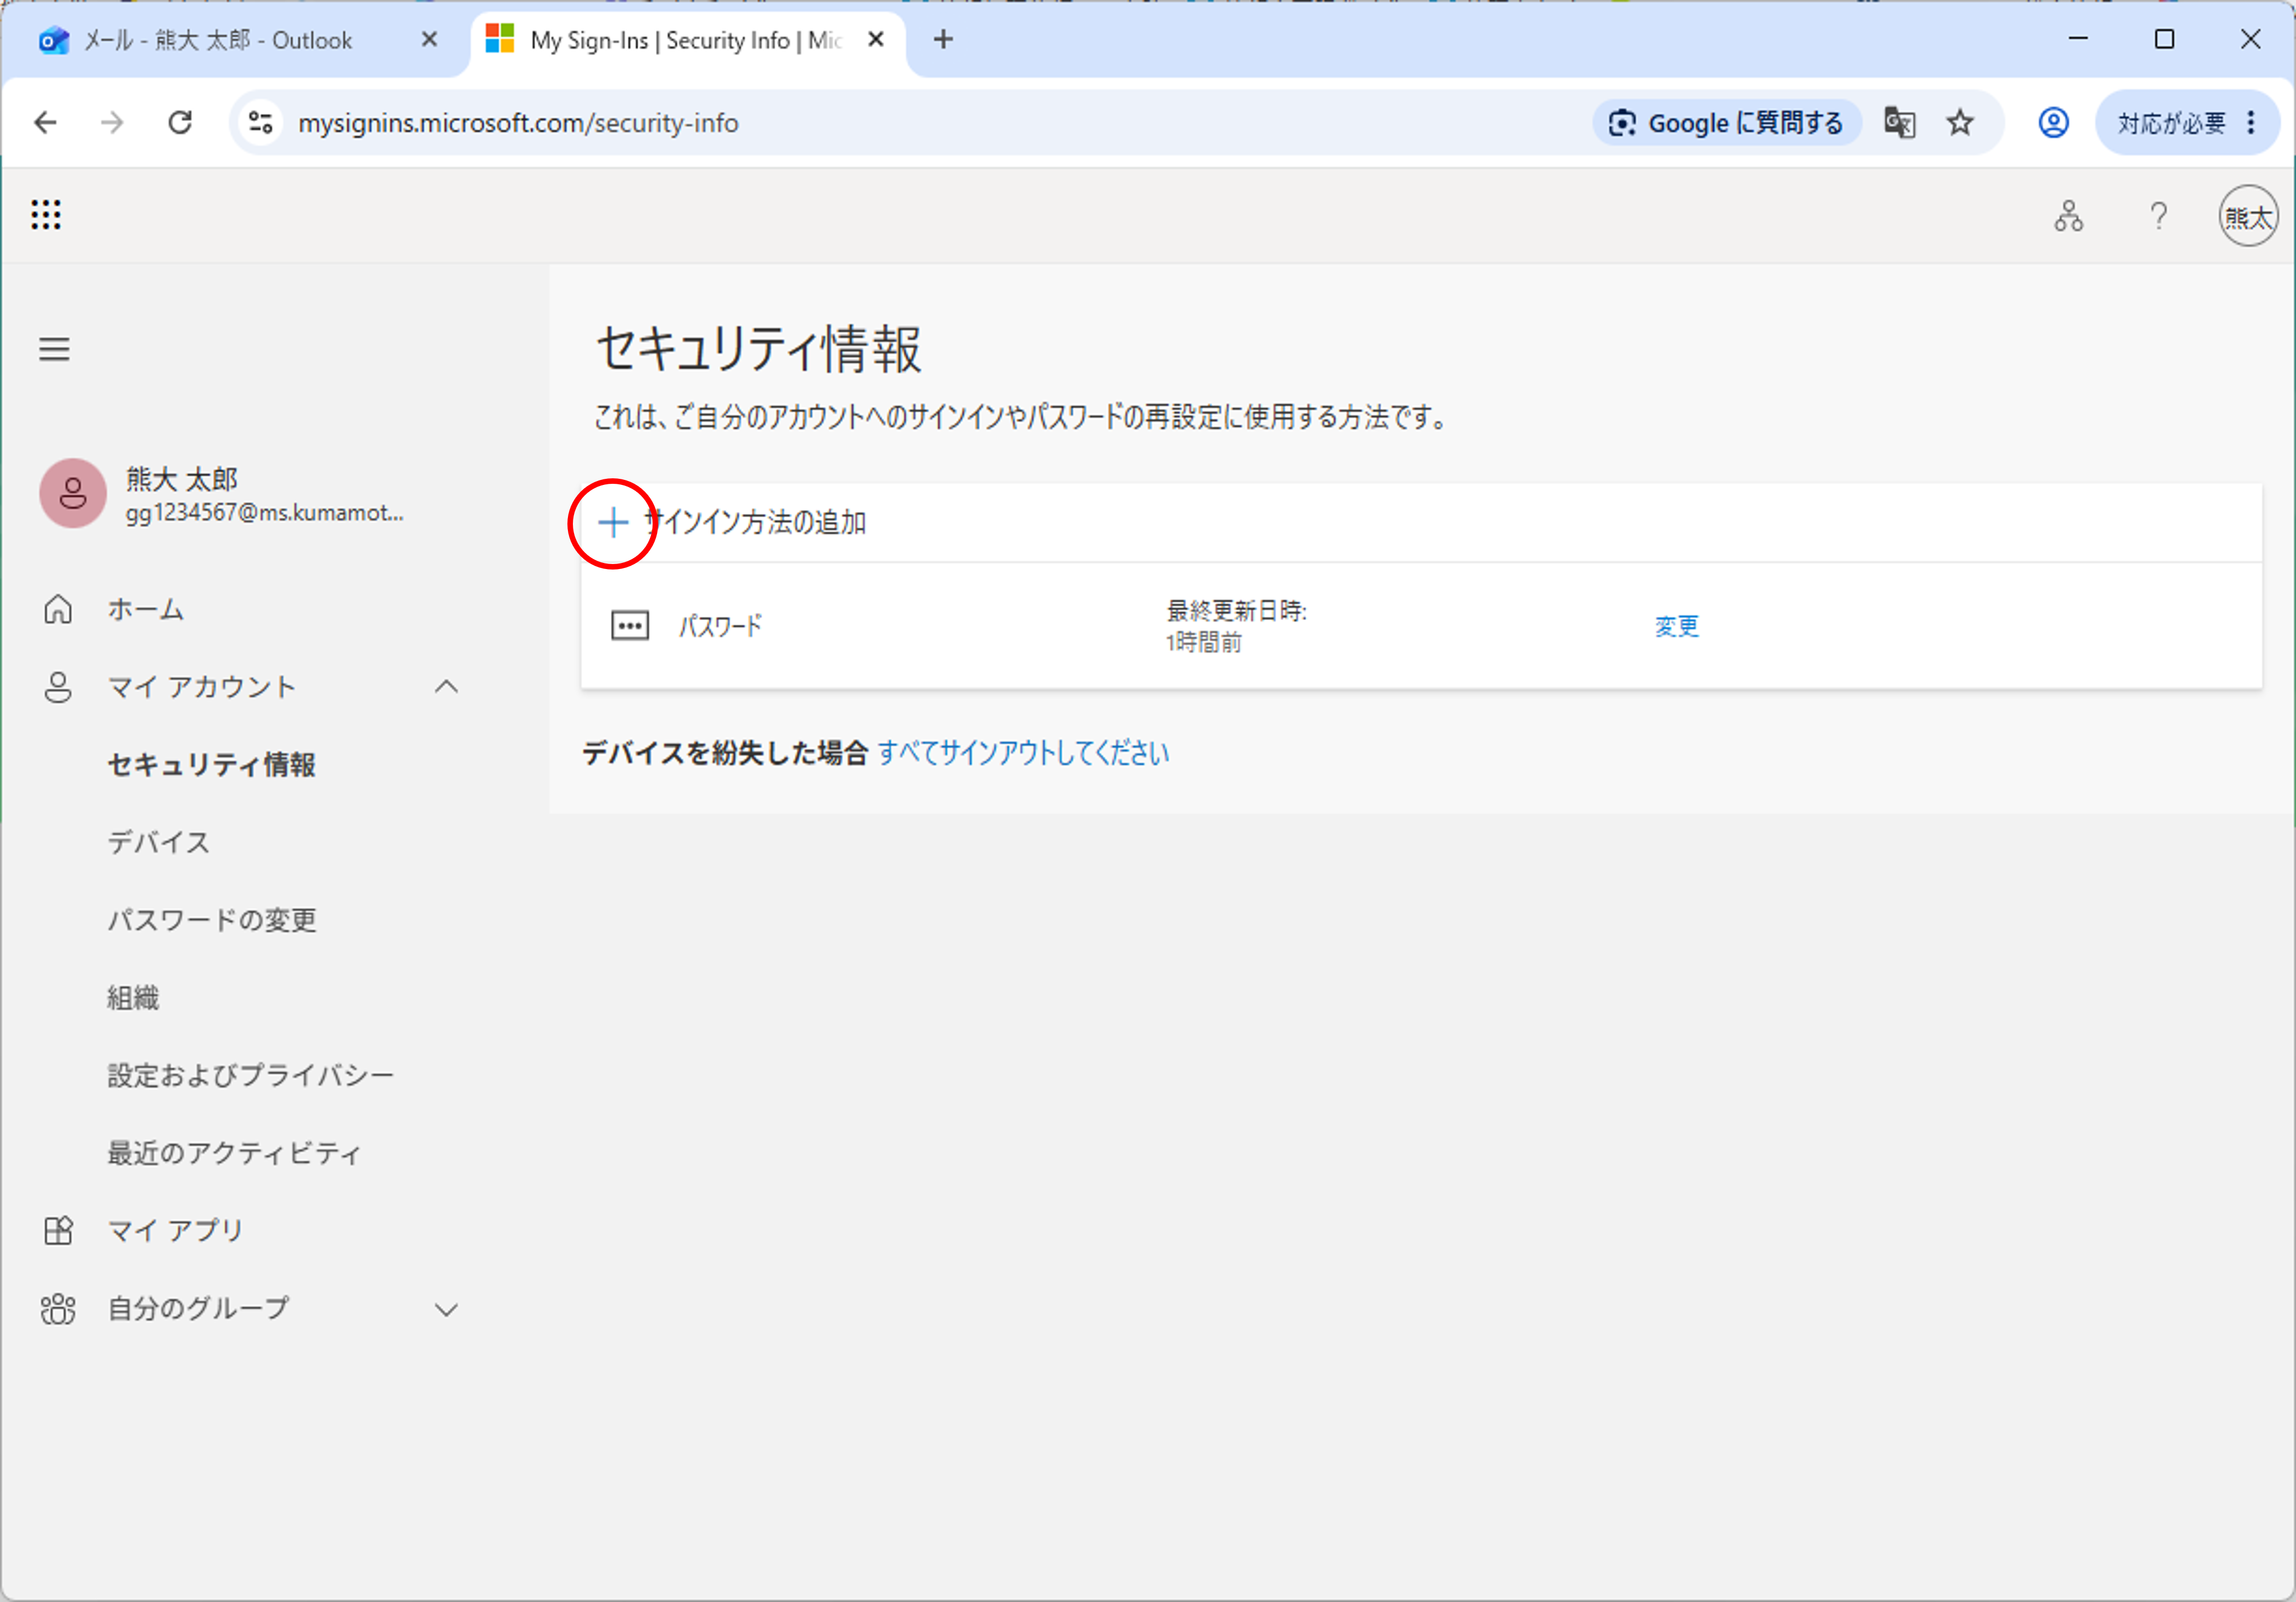The height and width of the screenshot is (1602, 2296).
Task: Click the help question mark icon
Action: click(2158, 216)
